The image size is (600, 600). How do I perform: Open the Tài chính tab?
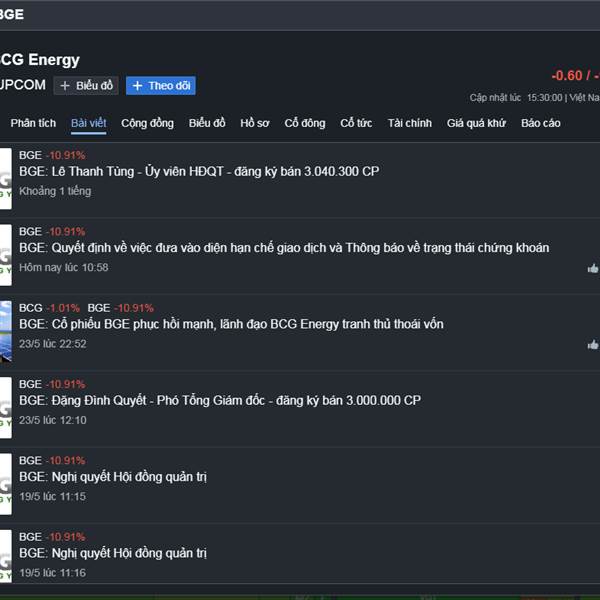point(409,123)
